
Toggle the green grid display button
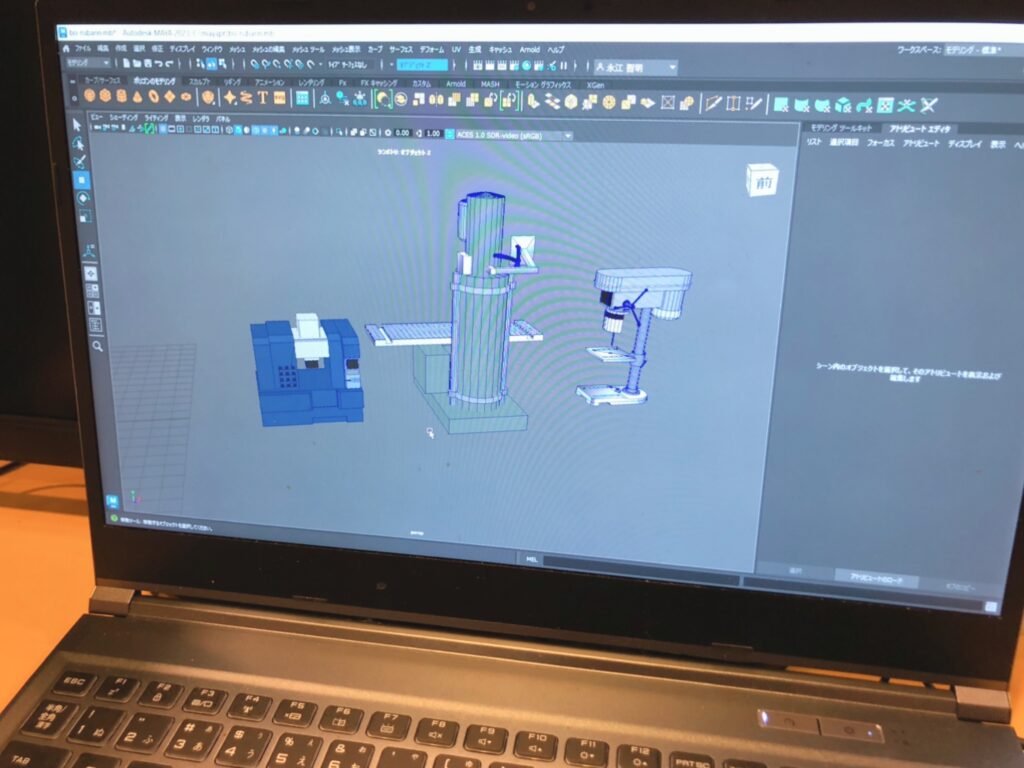pyautogui.click(x=150, y=129)
